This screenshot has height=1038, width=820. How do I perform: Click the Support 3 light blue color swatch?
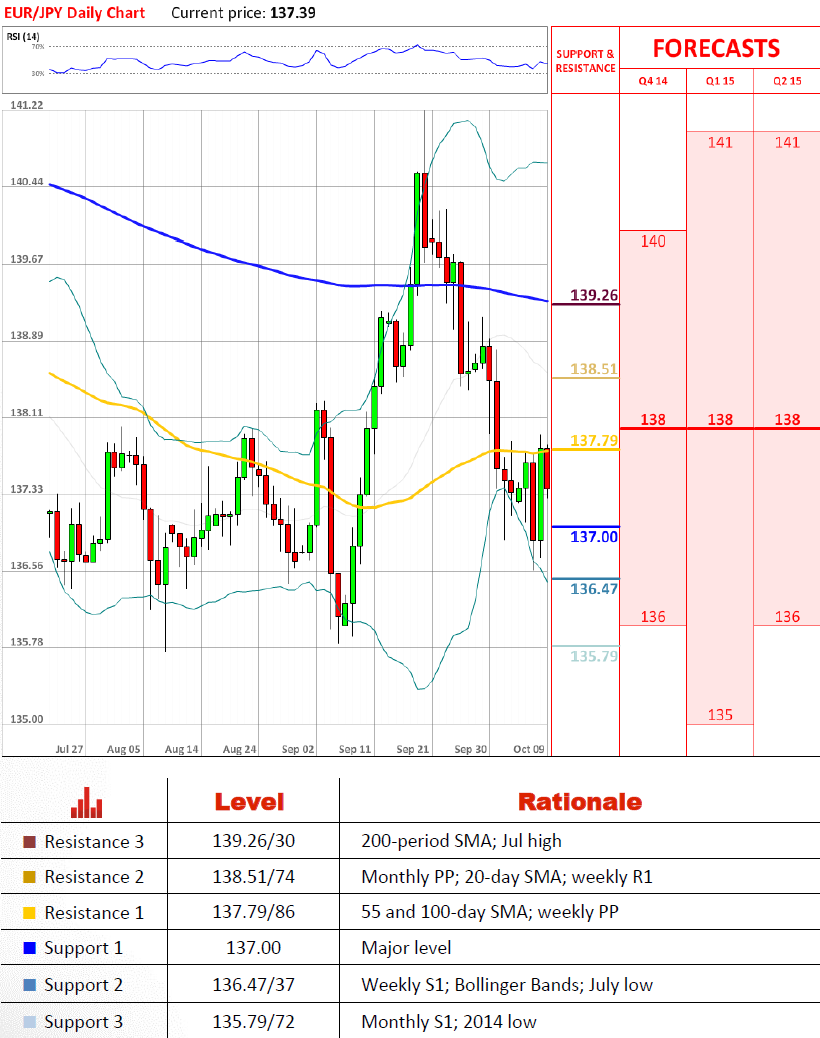[x=29, y=1022]
